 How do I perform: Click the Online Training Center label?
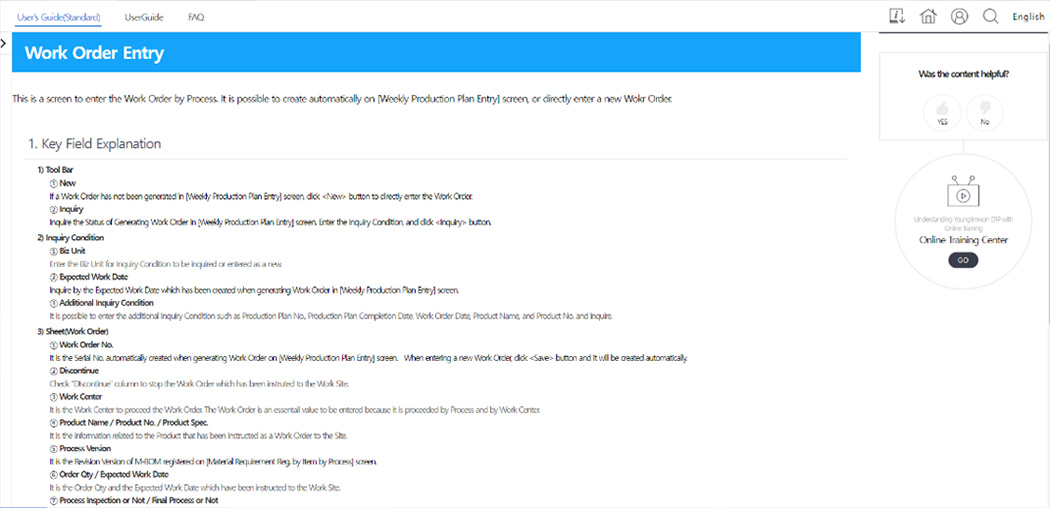(x=963, y=240)
